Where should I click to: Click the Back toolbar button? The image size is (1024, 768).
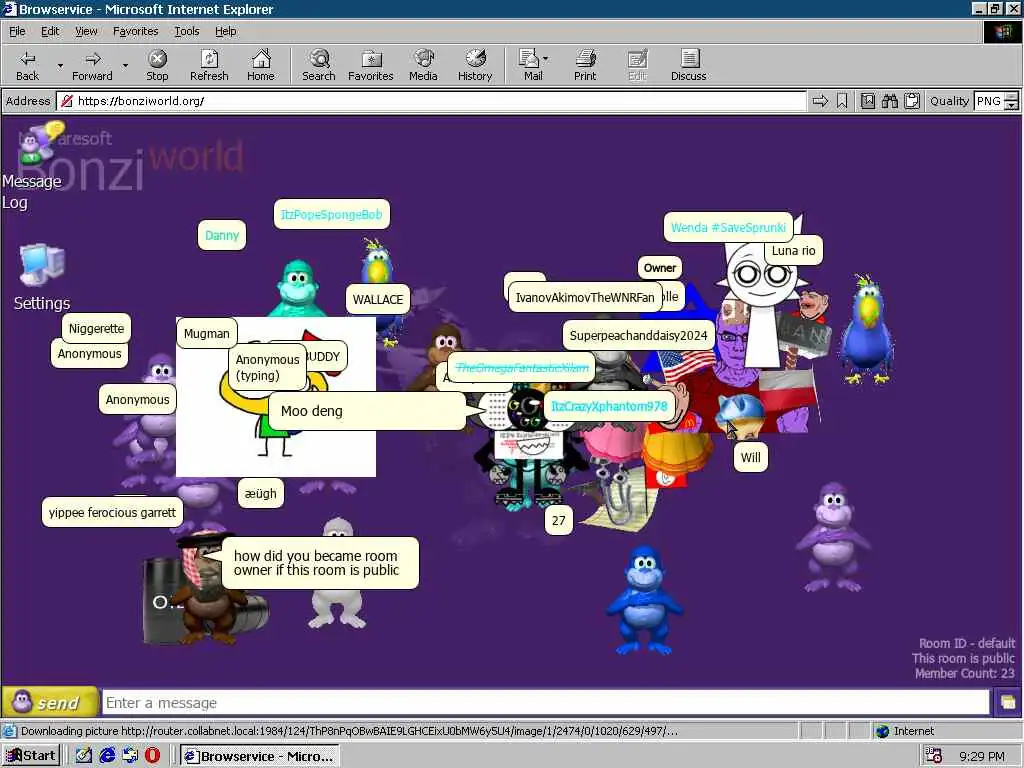[27, 65]
